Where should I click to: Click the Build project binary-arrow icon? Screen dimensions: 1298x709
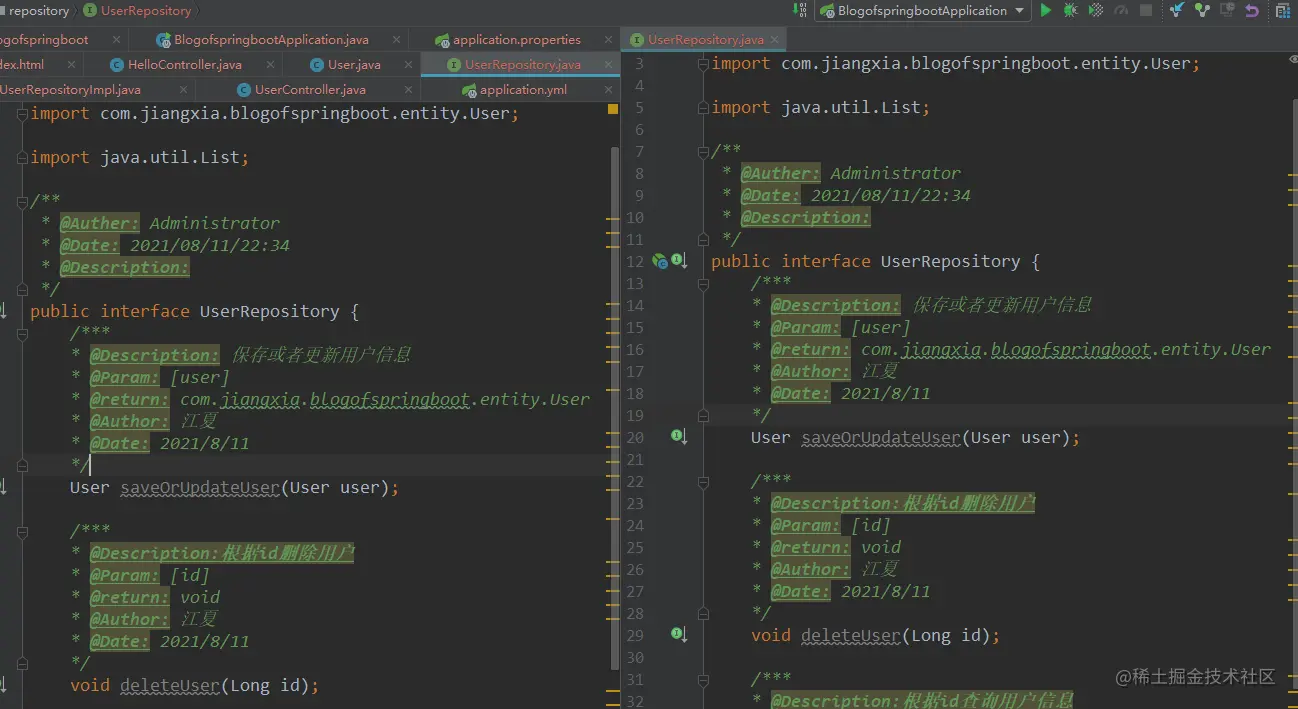(x=800, y=10)
